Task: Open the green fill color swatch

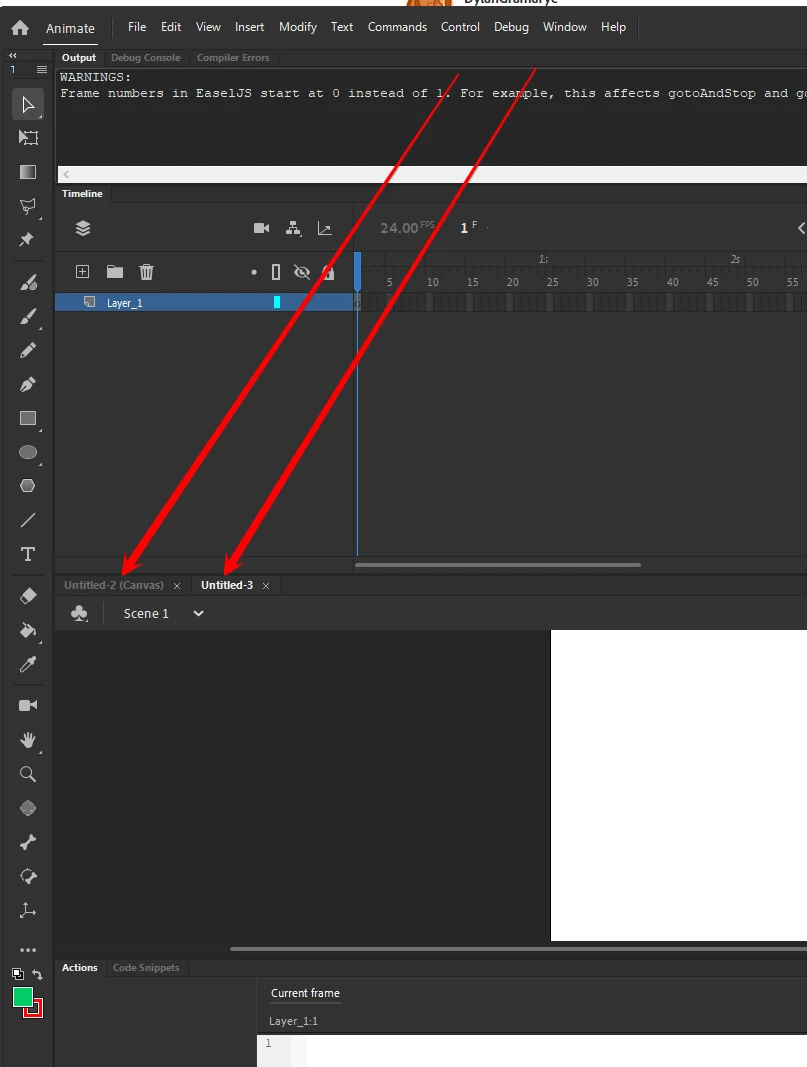Action: pos(22,998)
